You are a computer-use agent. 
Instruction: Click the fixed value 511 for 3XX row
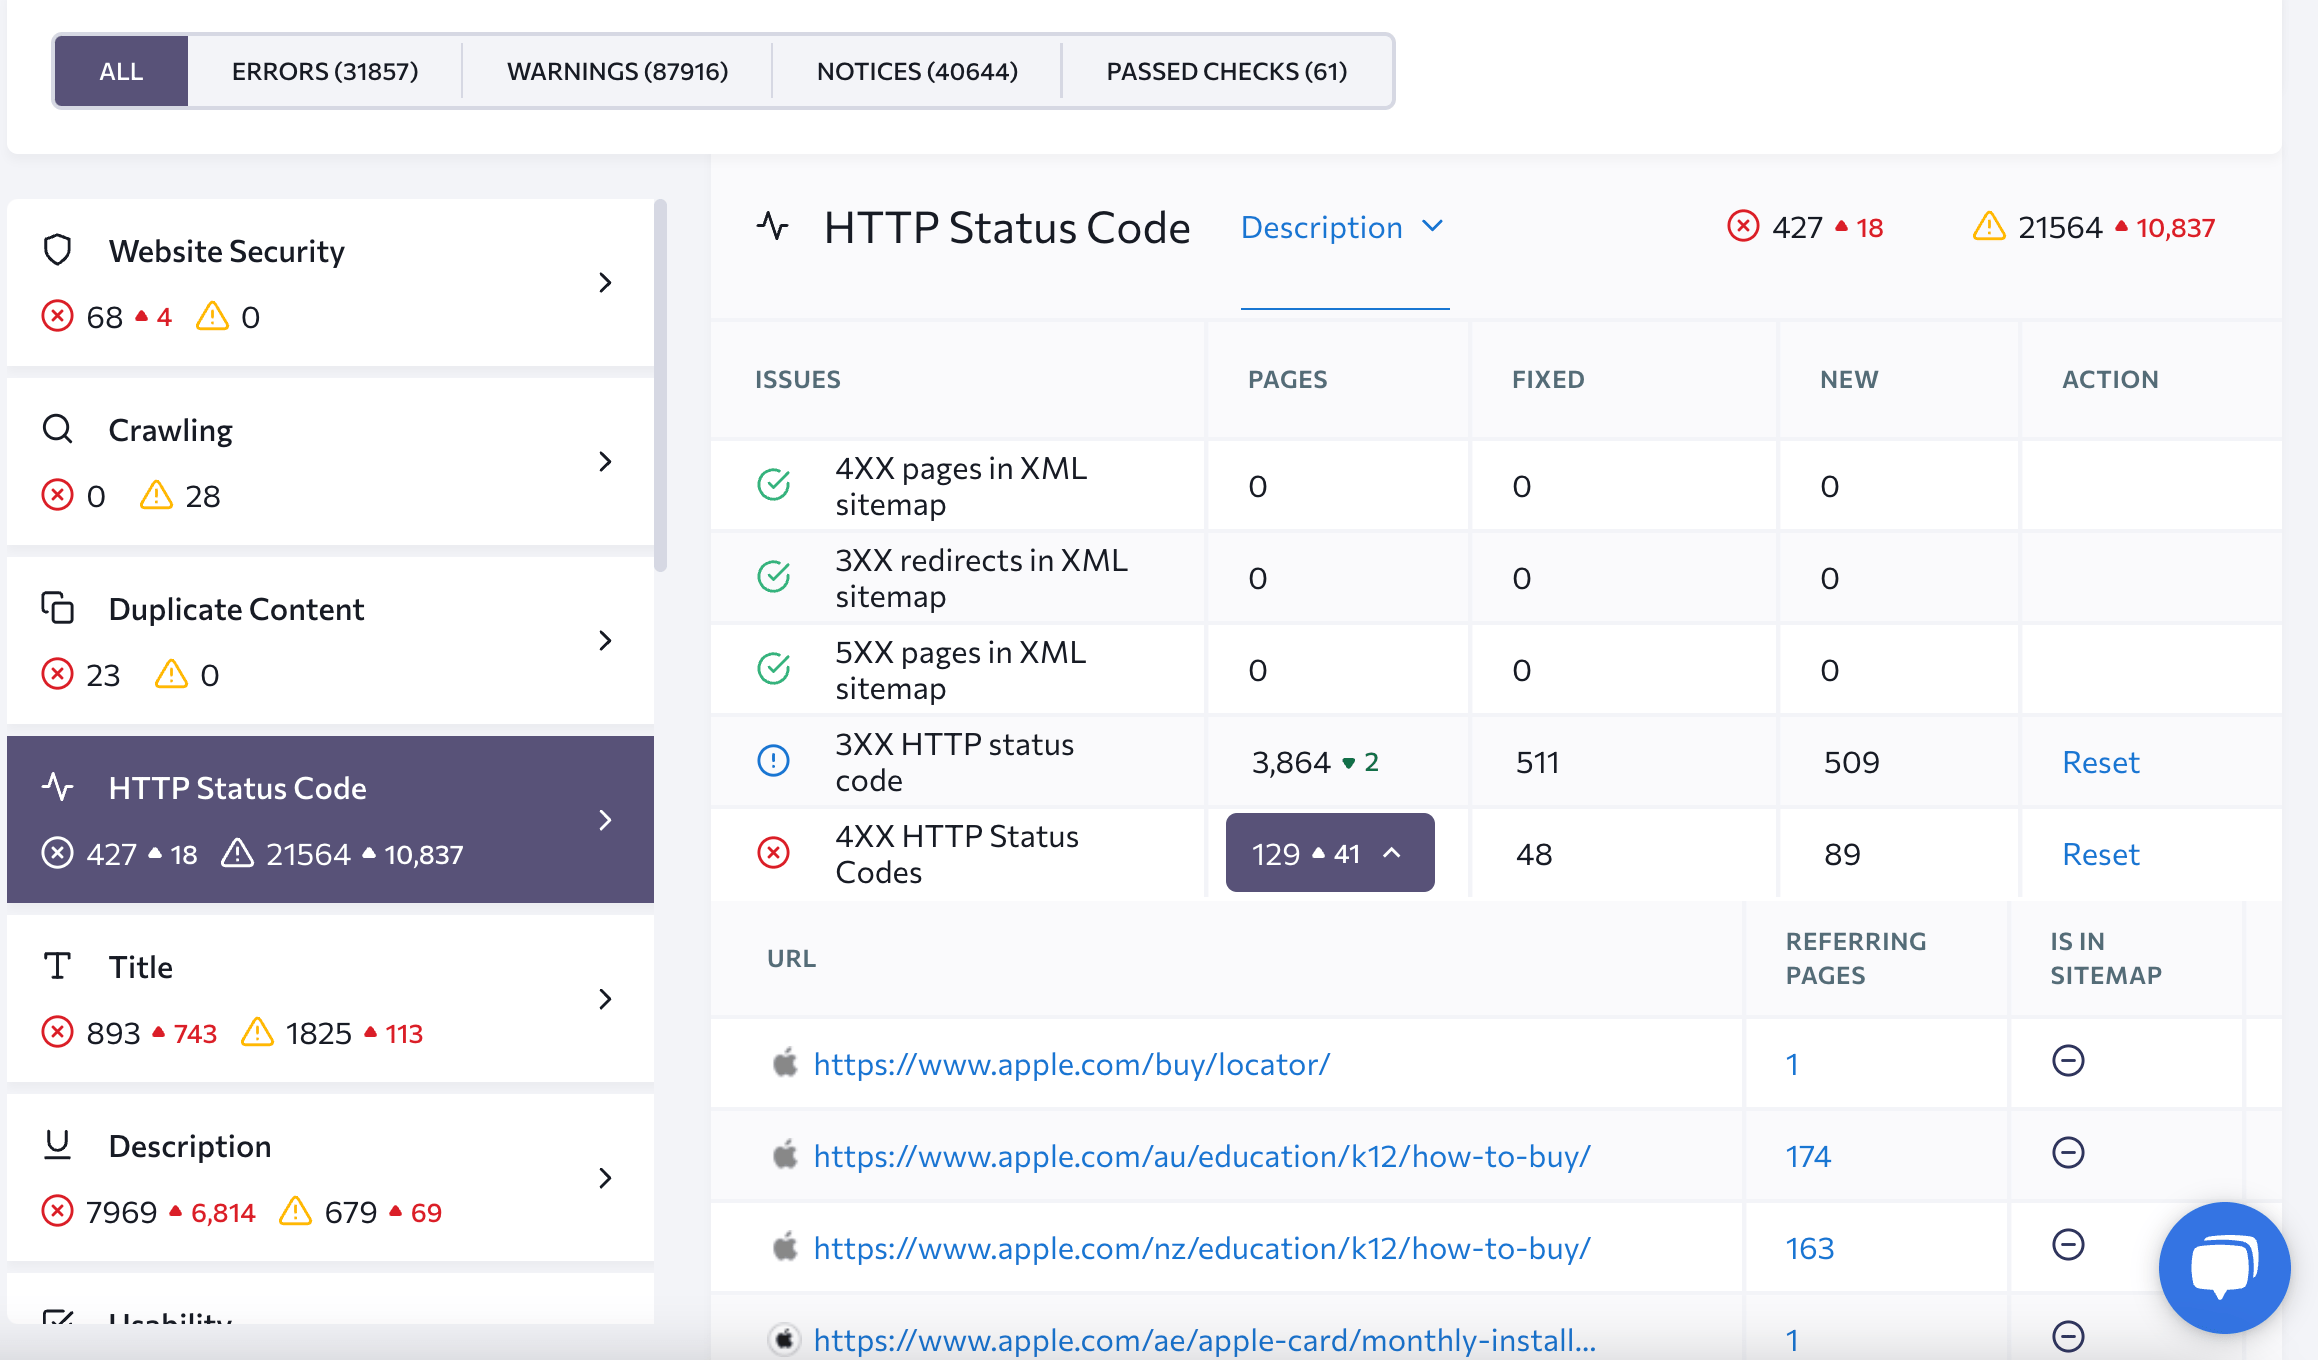coord(1537,762)
